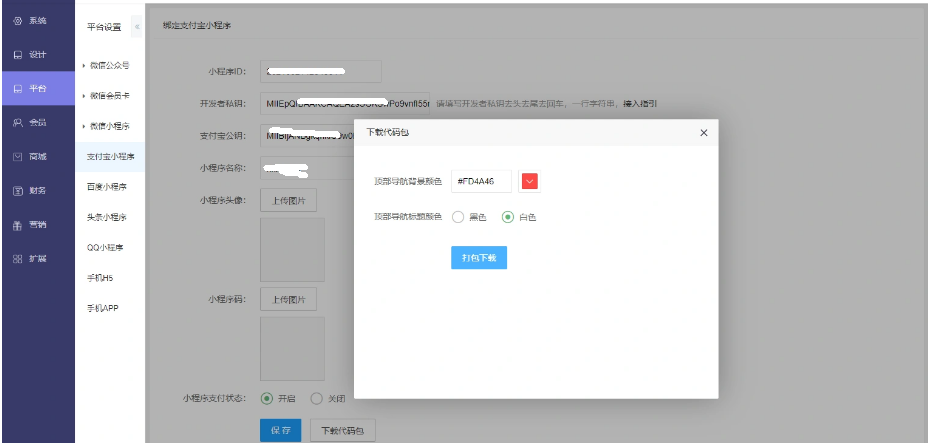928x443 pixels.
Task: Set 小程序支付状态 to 开启
Action: (267, 398)
